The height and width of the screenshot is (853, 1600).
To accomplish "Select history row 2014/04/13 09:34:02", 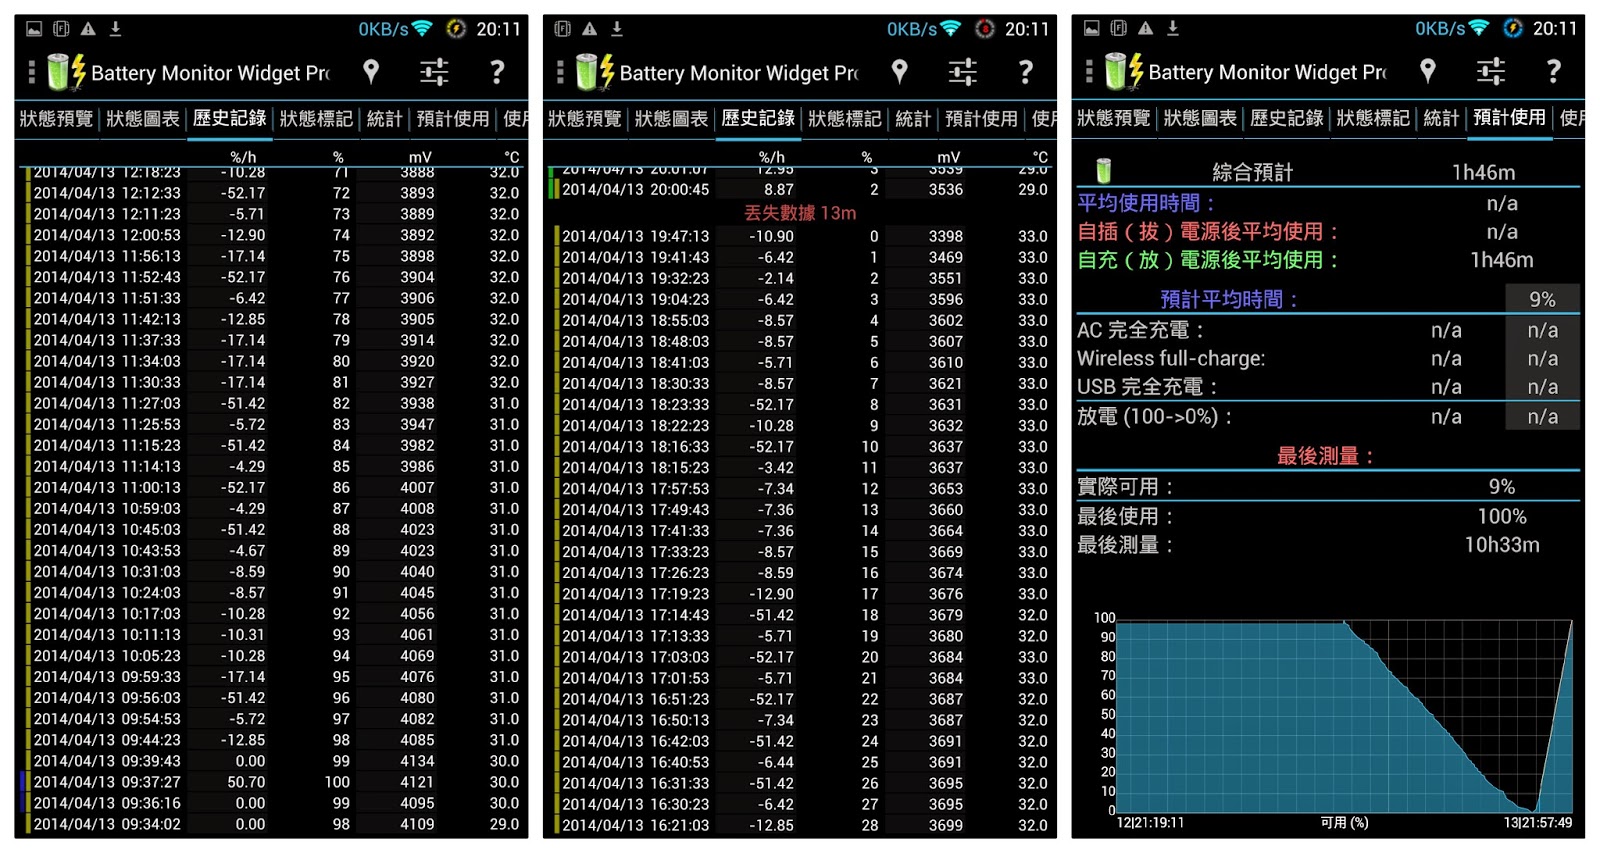I will pyautogui.click(x=274, y=824).
